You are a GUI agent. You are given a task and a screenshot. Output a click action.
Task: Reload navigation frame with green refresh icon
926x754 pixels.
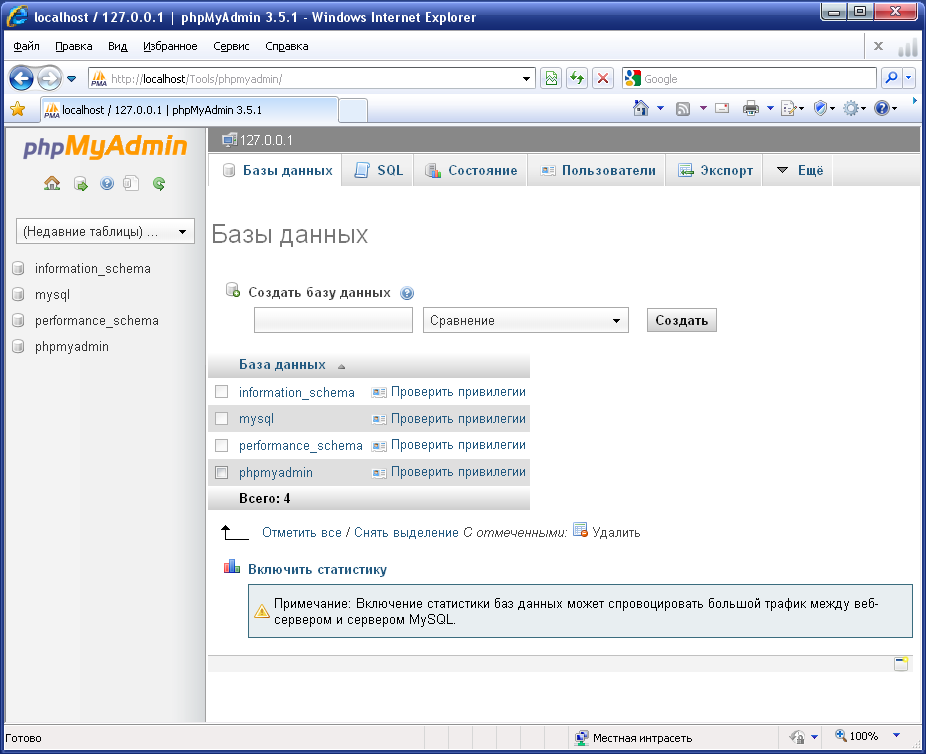159,184
